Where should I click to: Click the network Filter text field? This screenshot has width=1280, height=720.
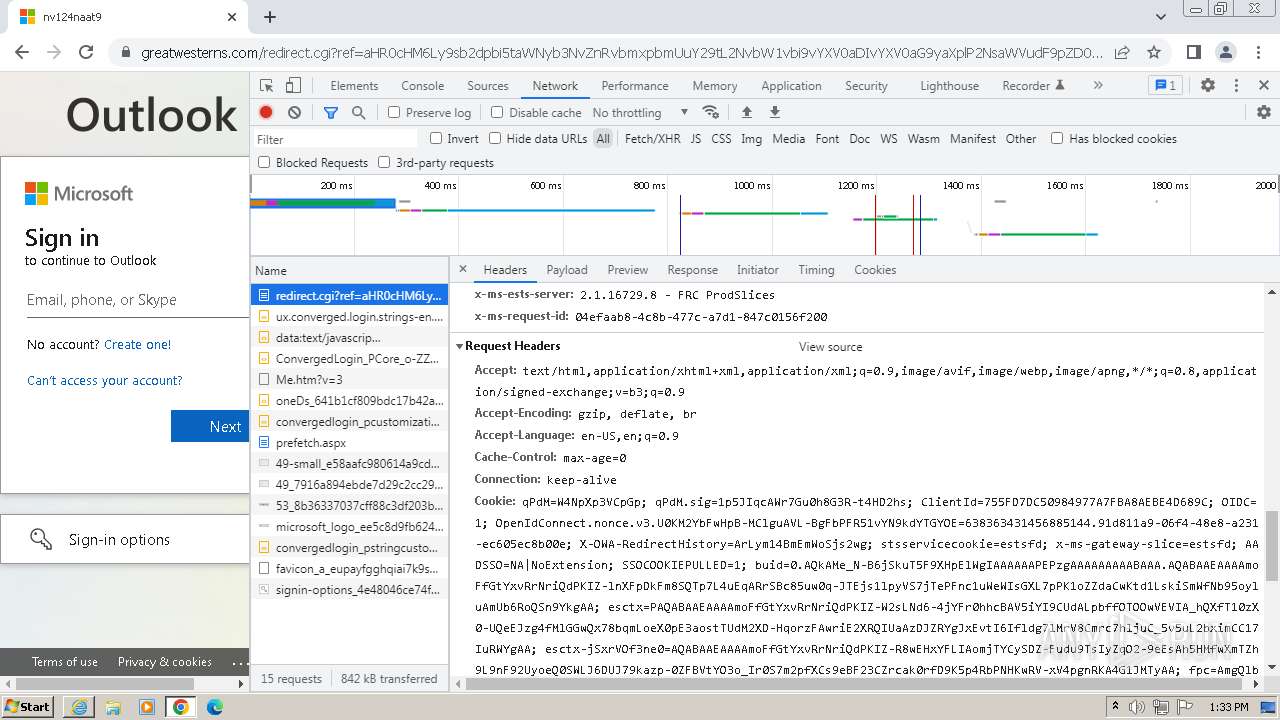(335, 139)
